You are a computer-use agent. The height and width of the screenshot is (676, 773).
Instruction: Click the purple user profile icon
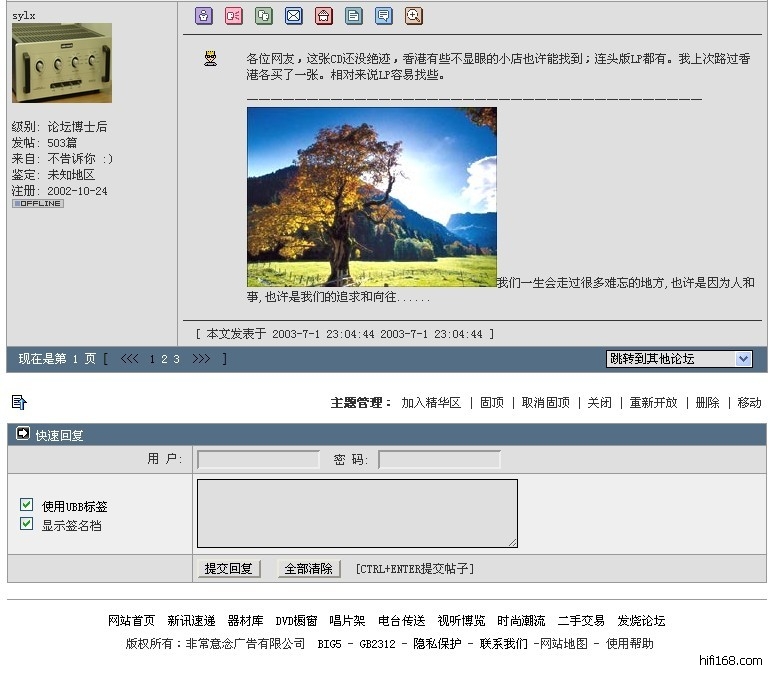pyautogui.click(x=203, y=16)
